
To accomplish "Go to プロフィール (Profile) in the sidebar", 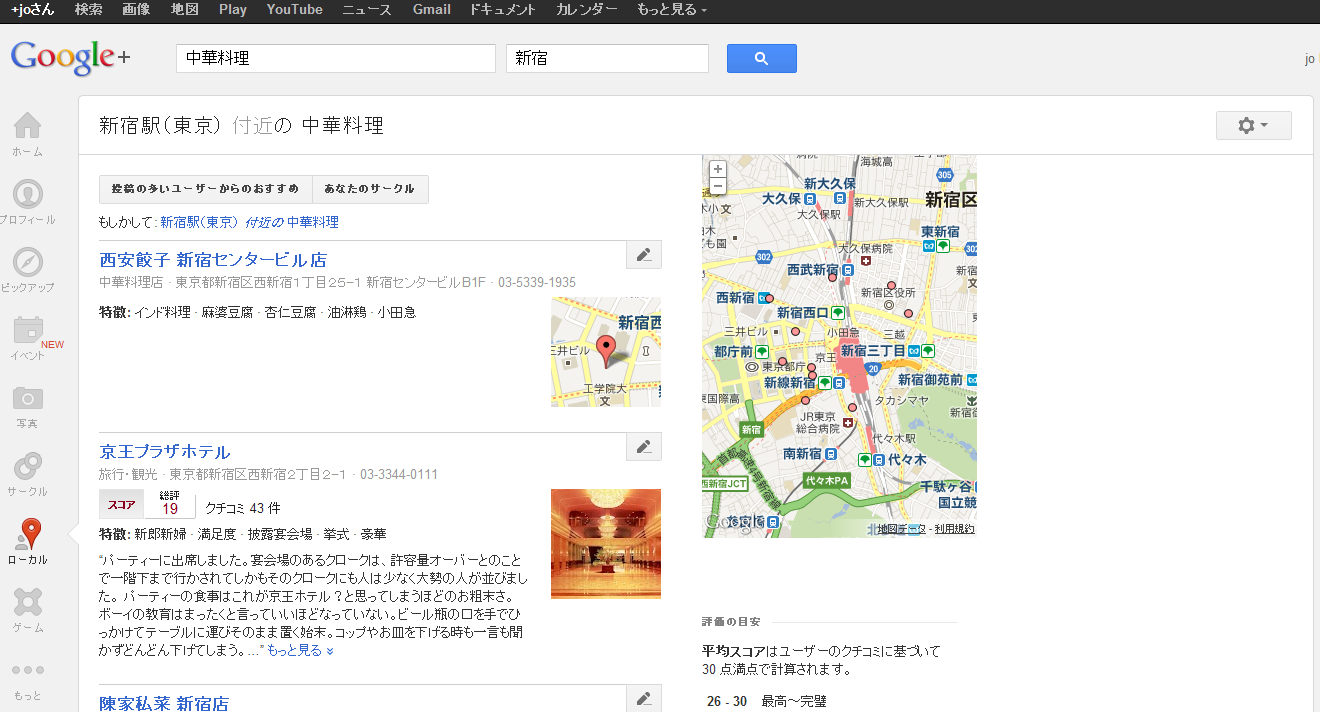I will click(x=27, y=195).
